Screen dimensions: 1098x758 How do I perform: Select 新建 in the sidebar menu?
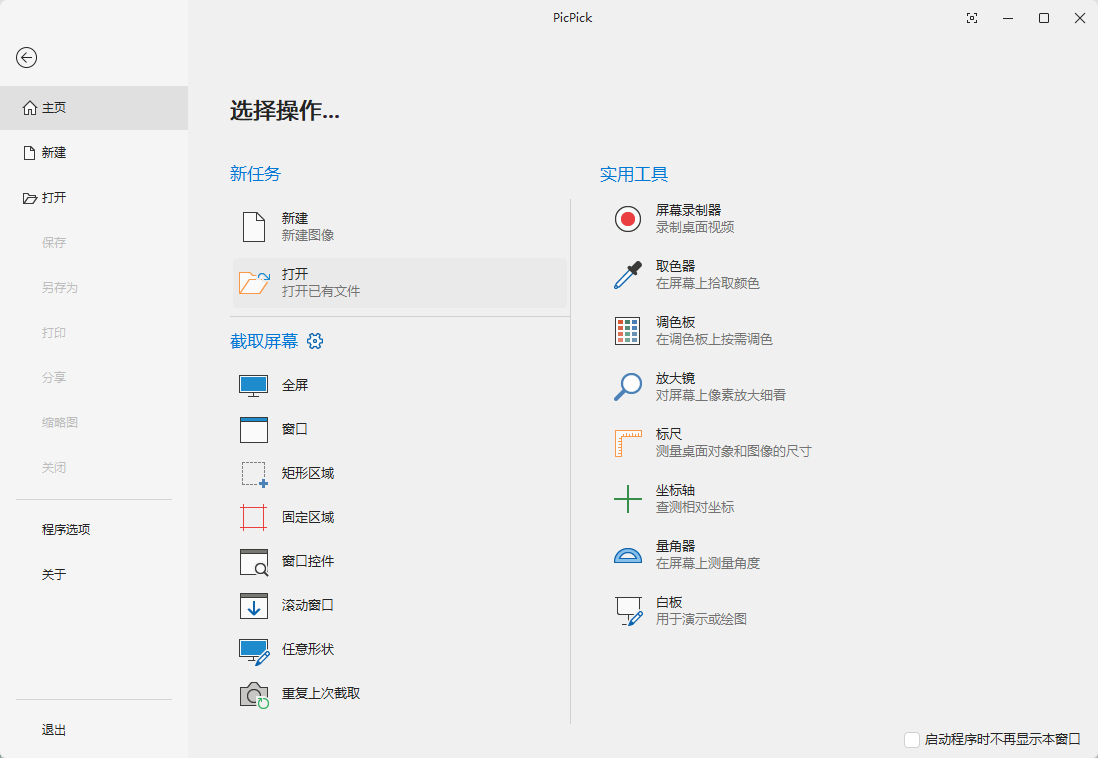94,153
